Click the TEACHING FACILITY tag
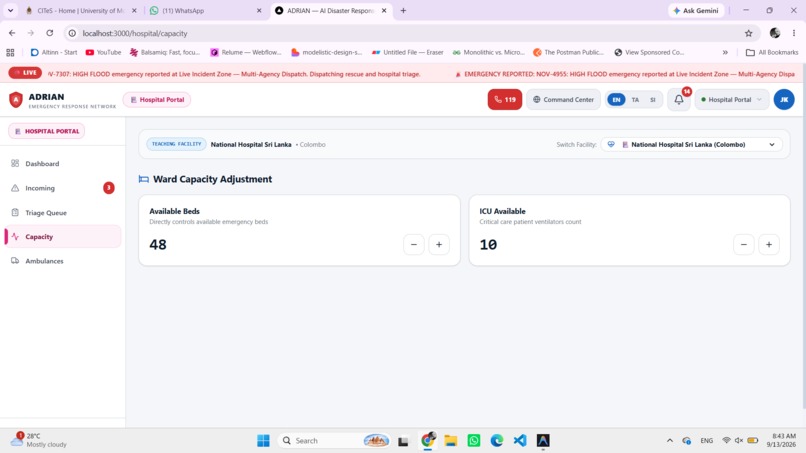Screen dimensions: 806x453 (176, 144)
